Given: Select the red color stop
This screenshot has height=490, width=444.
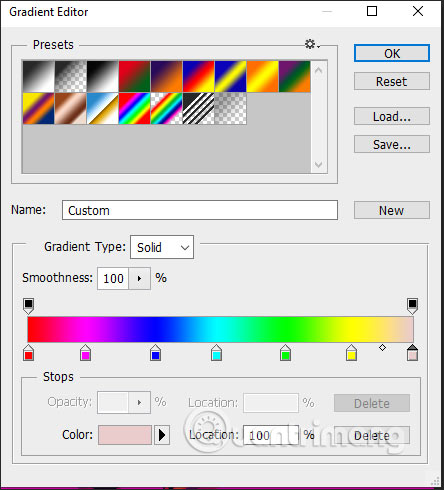Looking at the screenshot, I should coord(29,353).
